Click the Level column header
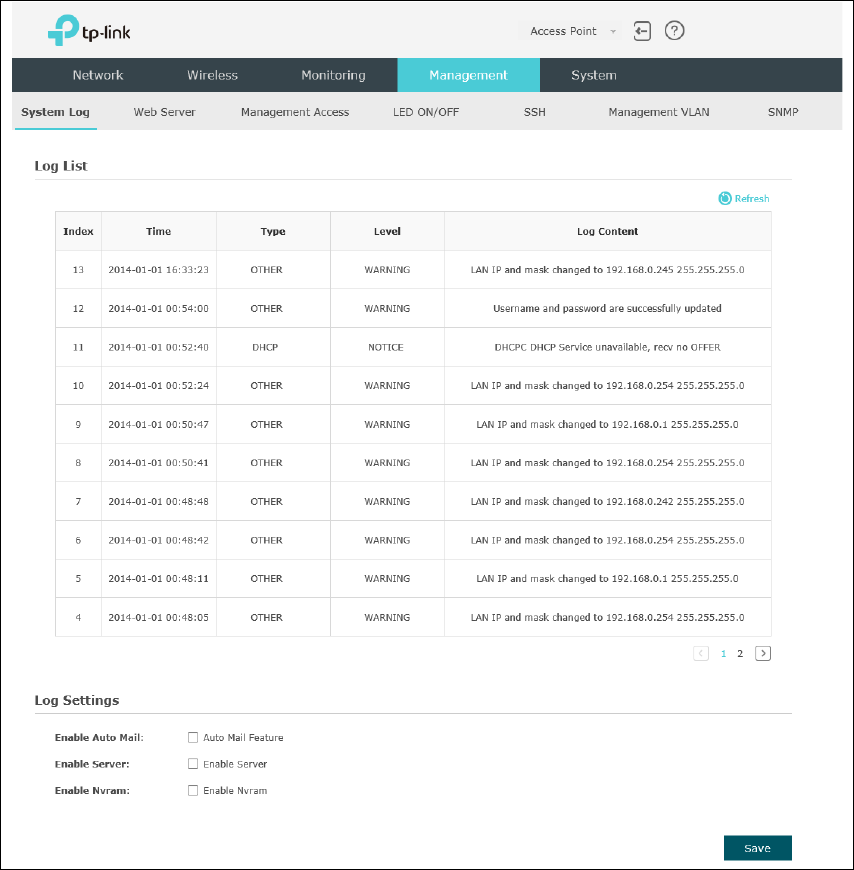This screenshot has width=854, height=870. click(387, 231)
